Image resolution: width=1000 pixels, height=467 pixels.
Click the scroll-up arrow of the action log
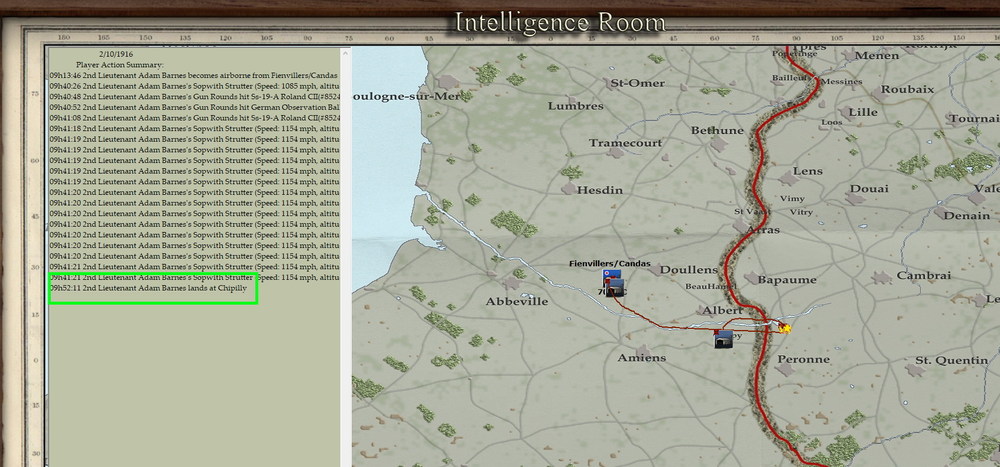click(345, 53)
